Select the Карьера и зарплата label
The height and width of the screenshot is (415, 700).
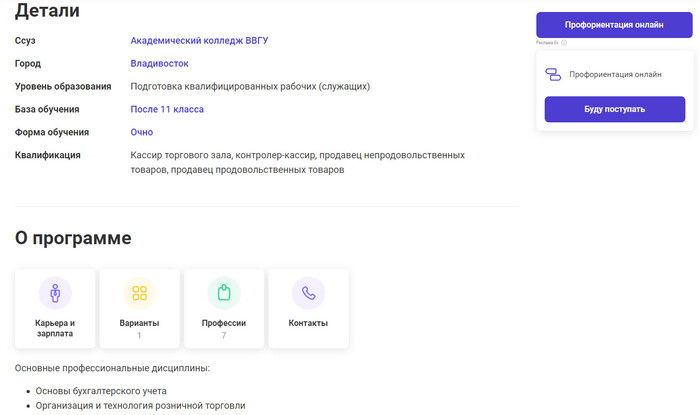click(55, 328)
